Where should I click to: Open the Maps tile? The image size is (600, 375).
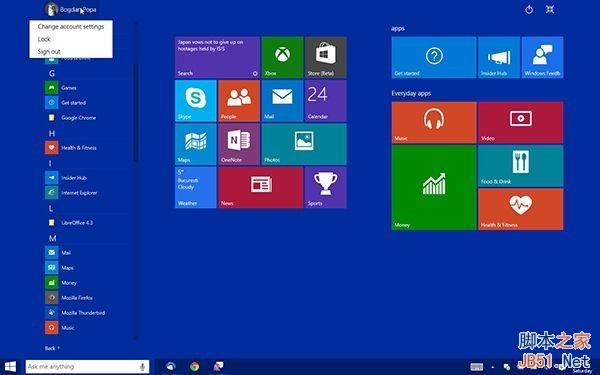(196, 144)
